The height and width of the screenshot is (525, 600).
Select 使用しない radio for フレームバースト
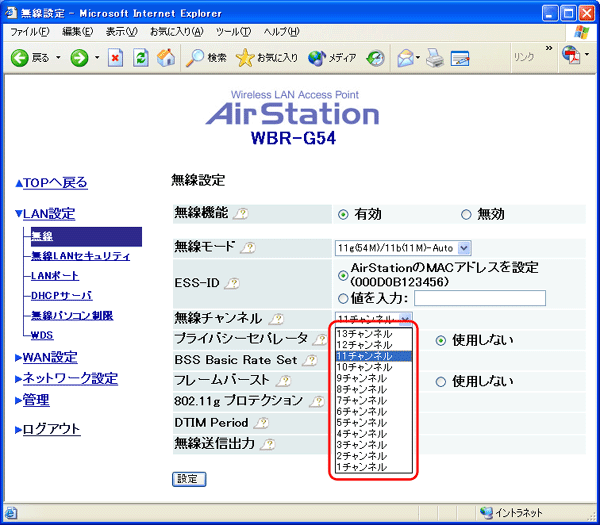(441, 382)
